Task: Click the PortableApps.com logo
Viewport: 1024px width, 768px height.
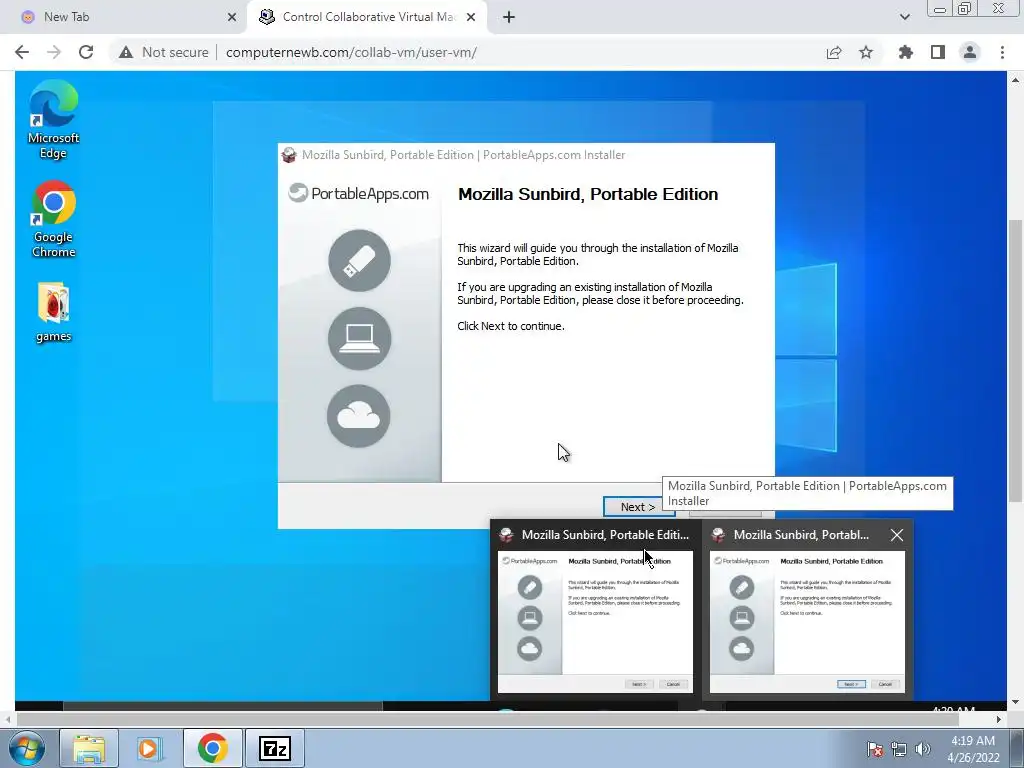Action: pyautogui.click(x=359, y=193)
